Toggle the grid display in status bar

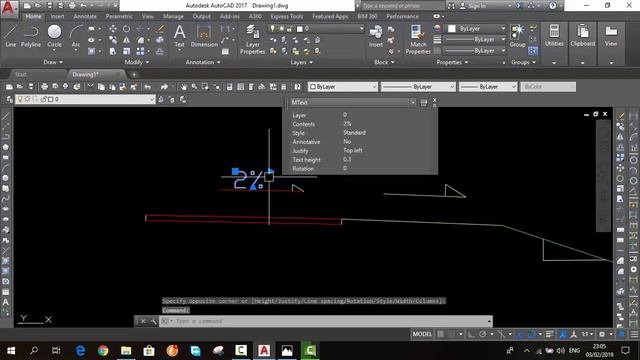click(x=440, y=334)
